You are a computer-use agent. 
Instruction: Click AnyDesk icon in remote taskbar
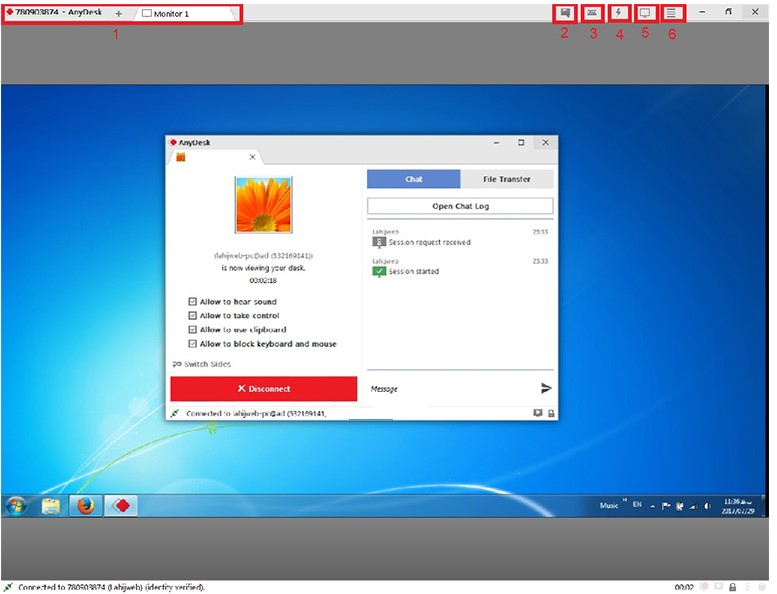[120, 506]
